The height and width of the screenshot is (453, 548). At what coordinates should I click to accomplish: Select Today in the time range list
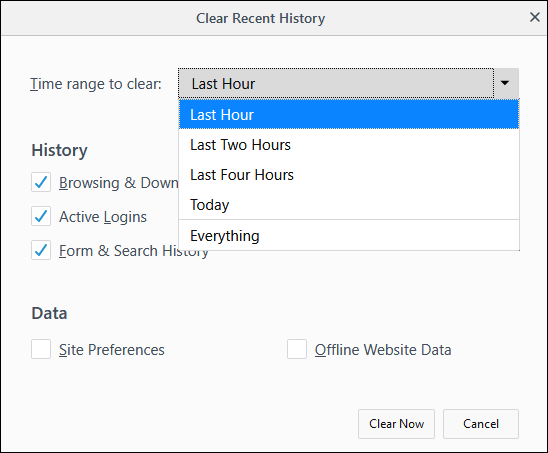pyautogui.click(x=349, y=205)
